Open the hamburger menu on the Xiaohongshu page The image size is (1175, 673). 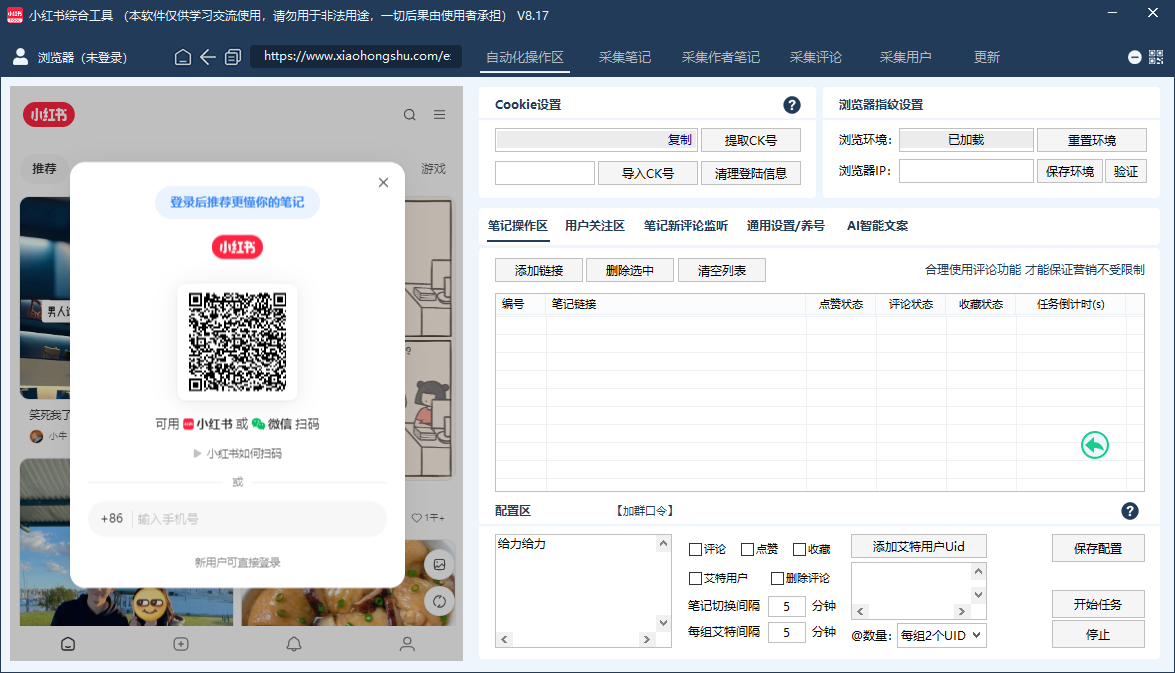pyautogui.click(x=439, y=114)
